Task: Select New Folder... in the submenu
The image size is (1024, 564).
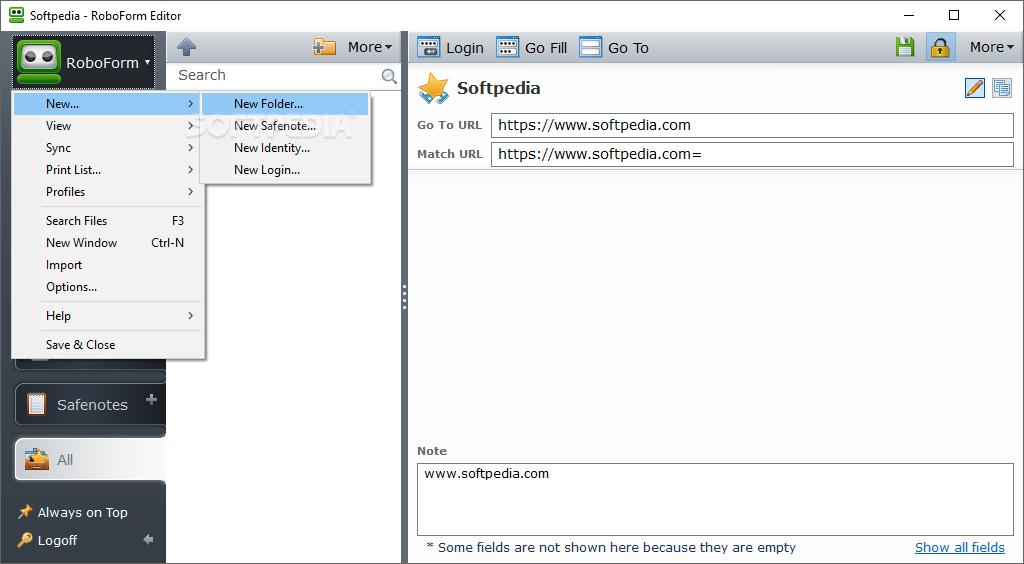Action: point(285,104)
